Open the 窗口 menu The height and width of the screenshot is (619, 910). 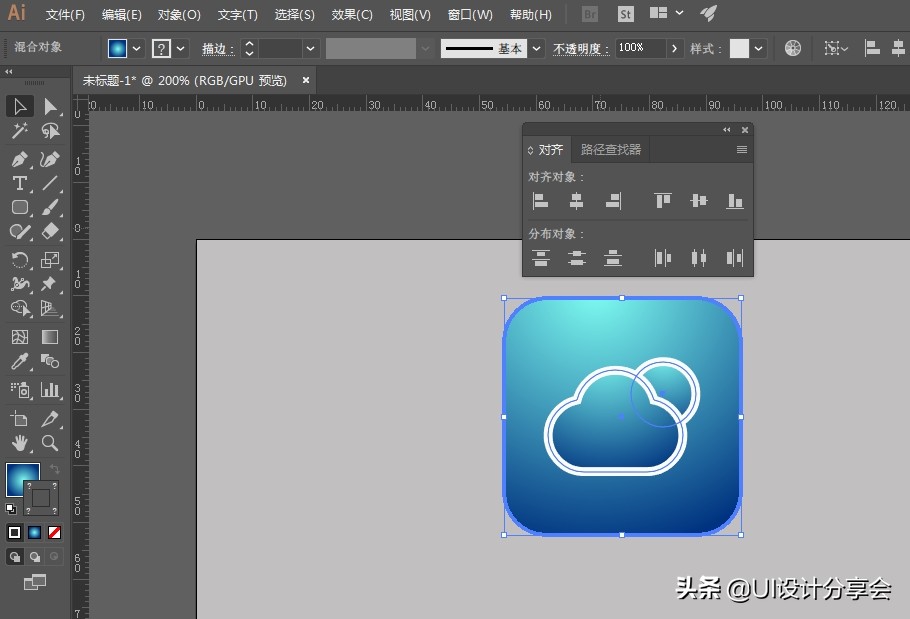469,14
